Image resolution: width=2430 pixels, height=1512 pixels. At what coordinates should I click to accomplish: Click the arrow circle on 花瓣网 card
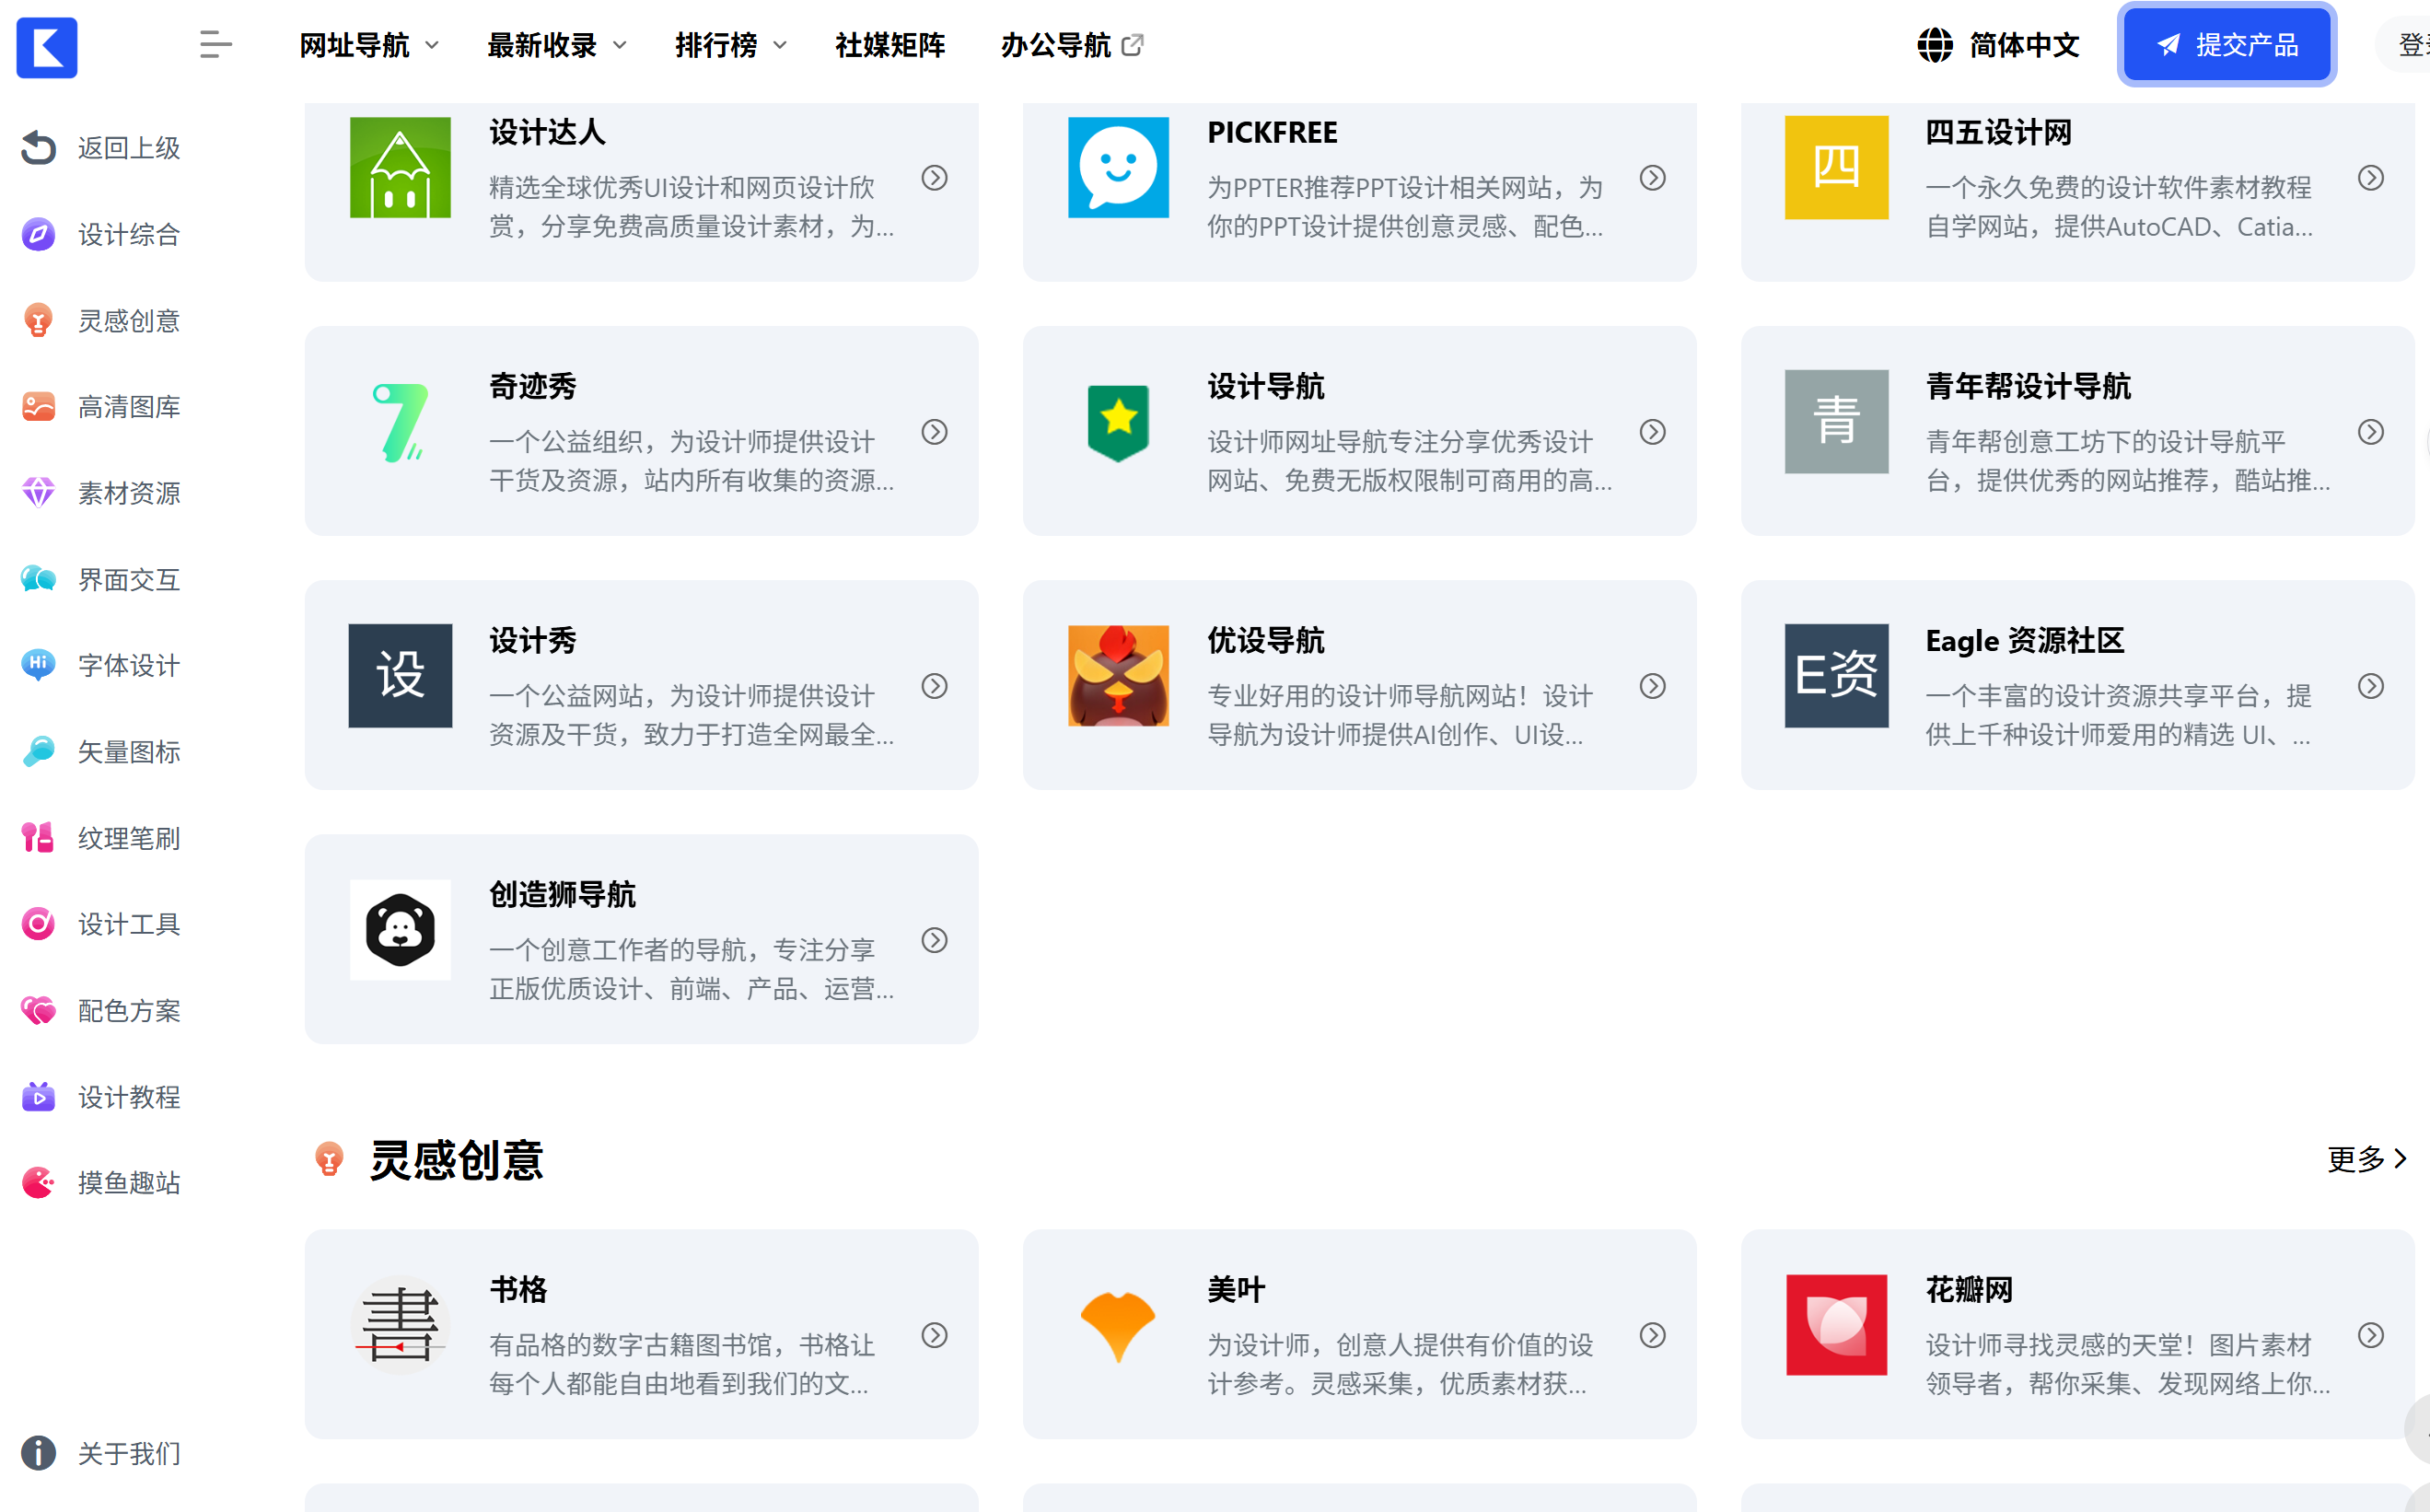point(2371,1335)
